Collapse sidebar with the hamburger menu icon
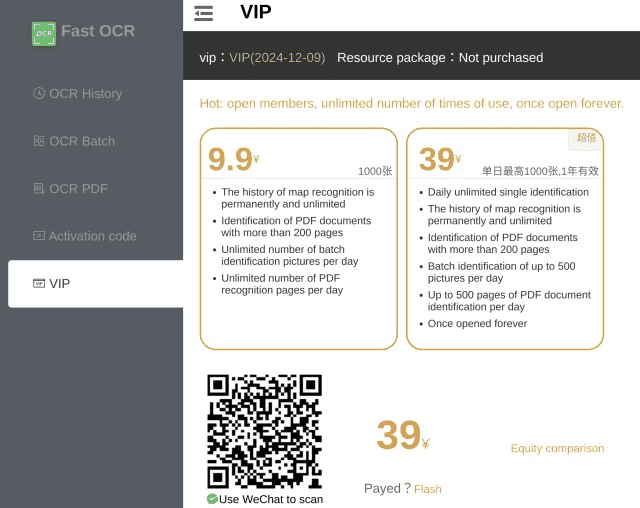Image resolution: width=640 pixels, height=508 pixels. pos(203,13)
